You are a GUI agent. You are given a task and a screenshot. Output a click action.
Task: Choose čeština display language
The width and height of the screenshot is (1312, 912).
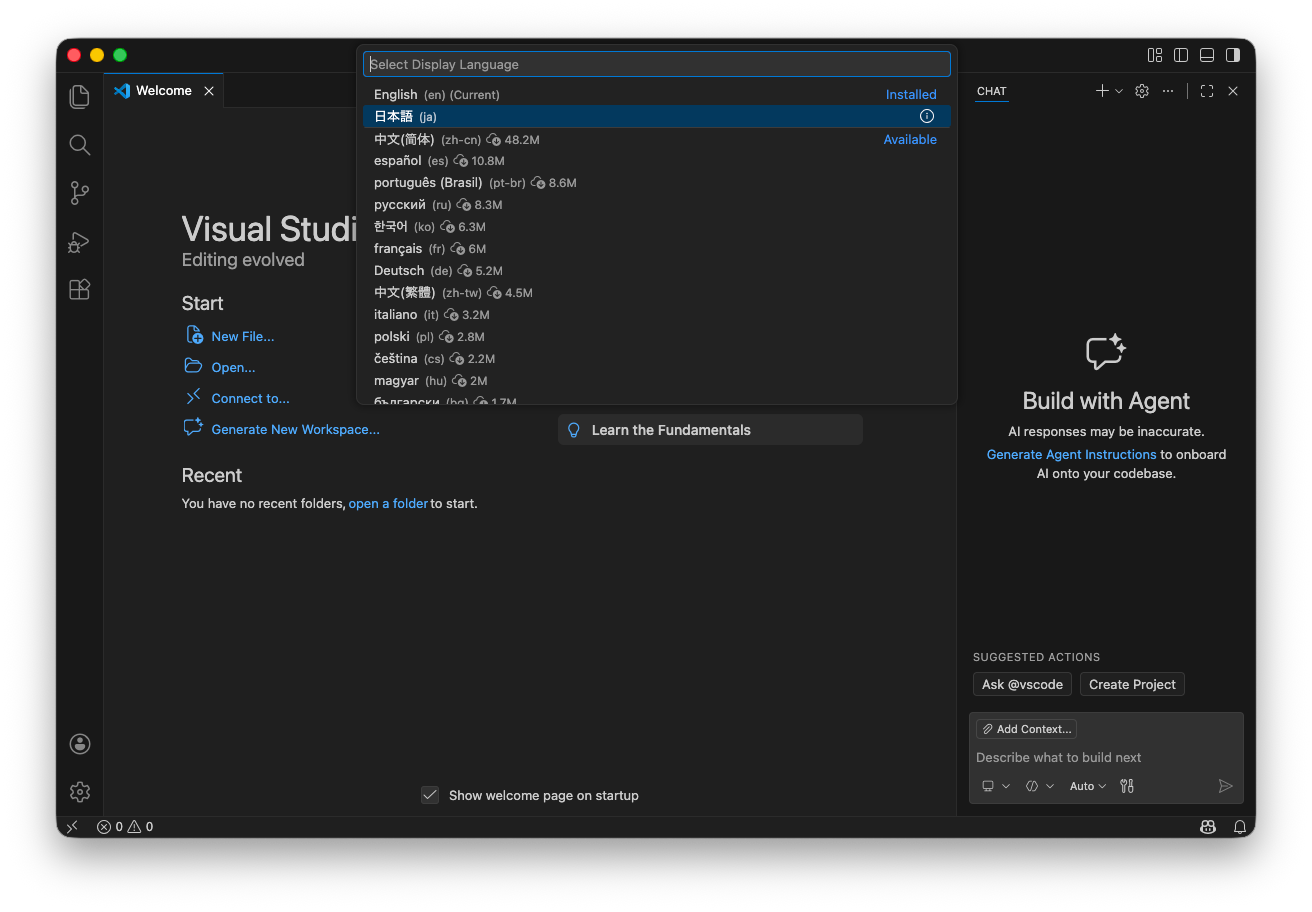tap(657, 359)
